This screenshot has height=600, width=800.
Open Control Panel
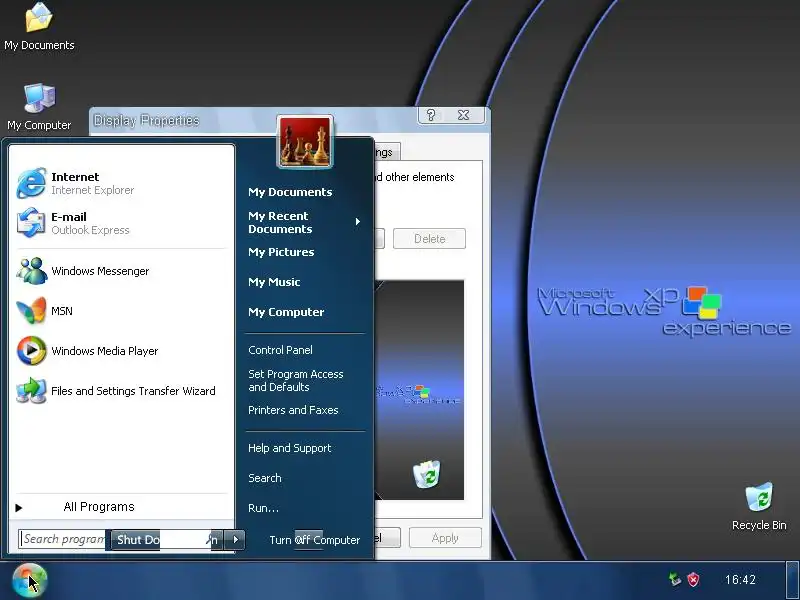click(280, 350)
